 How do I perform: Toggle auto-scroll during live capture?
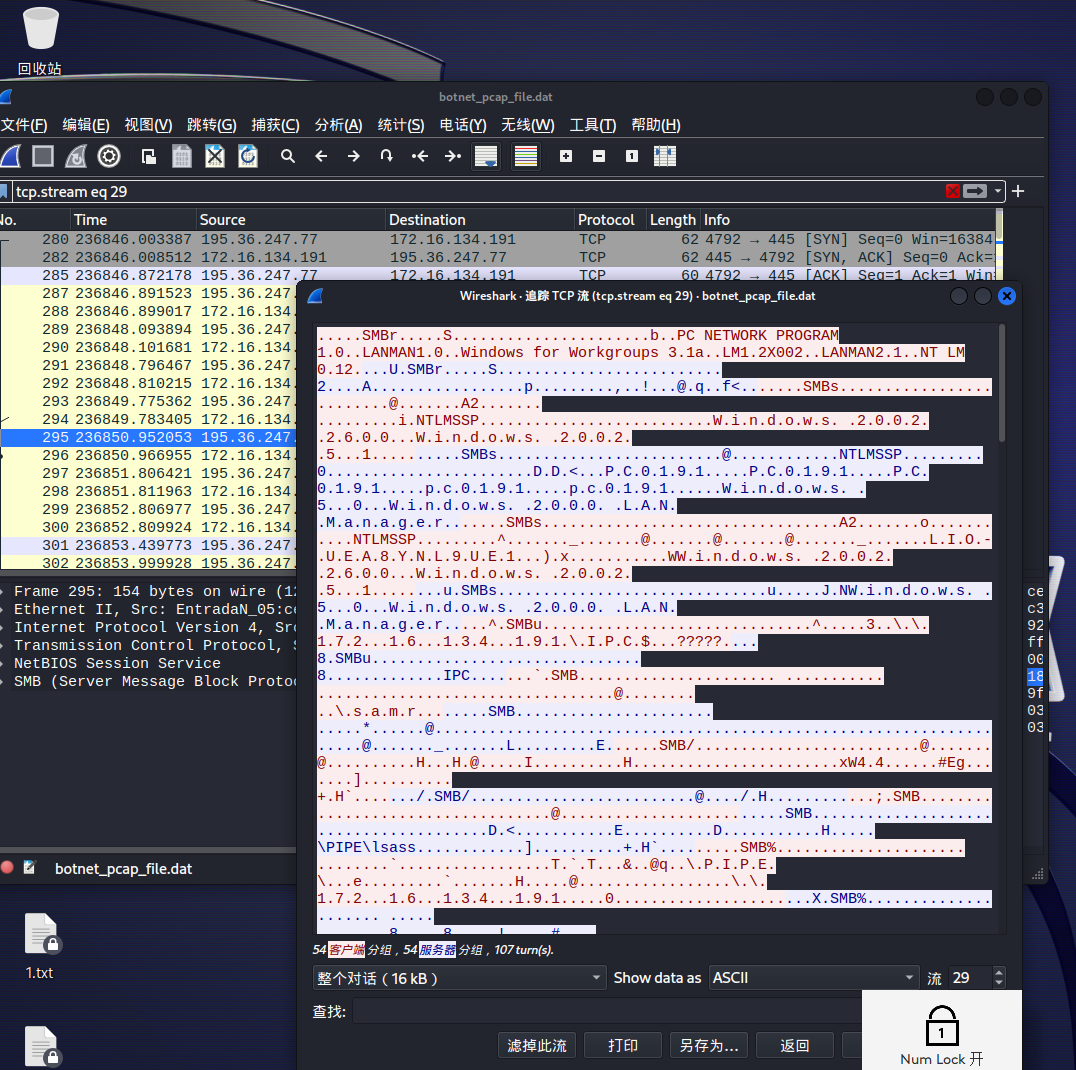(x=487, y=156)
